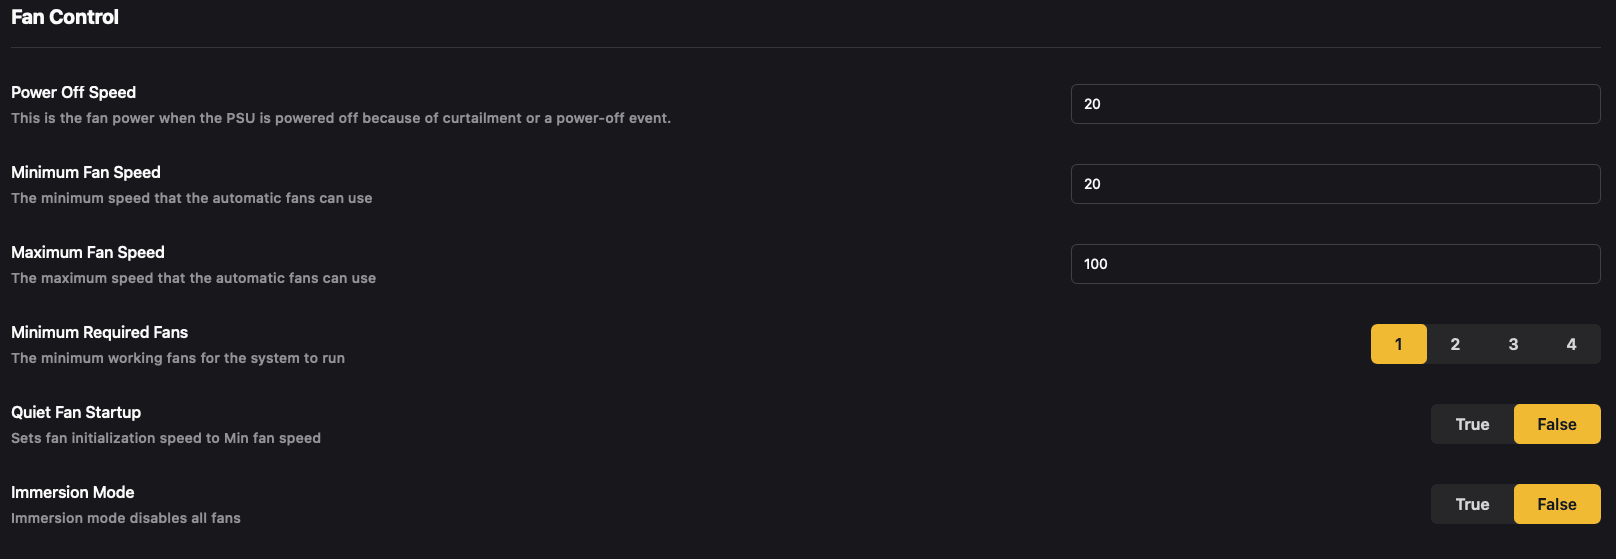Click the Immersion Mode setting label
1616x559 pixels.
coord(72,492)
